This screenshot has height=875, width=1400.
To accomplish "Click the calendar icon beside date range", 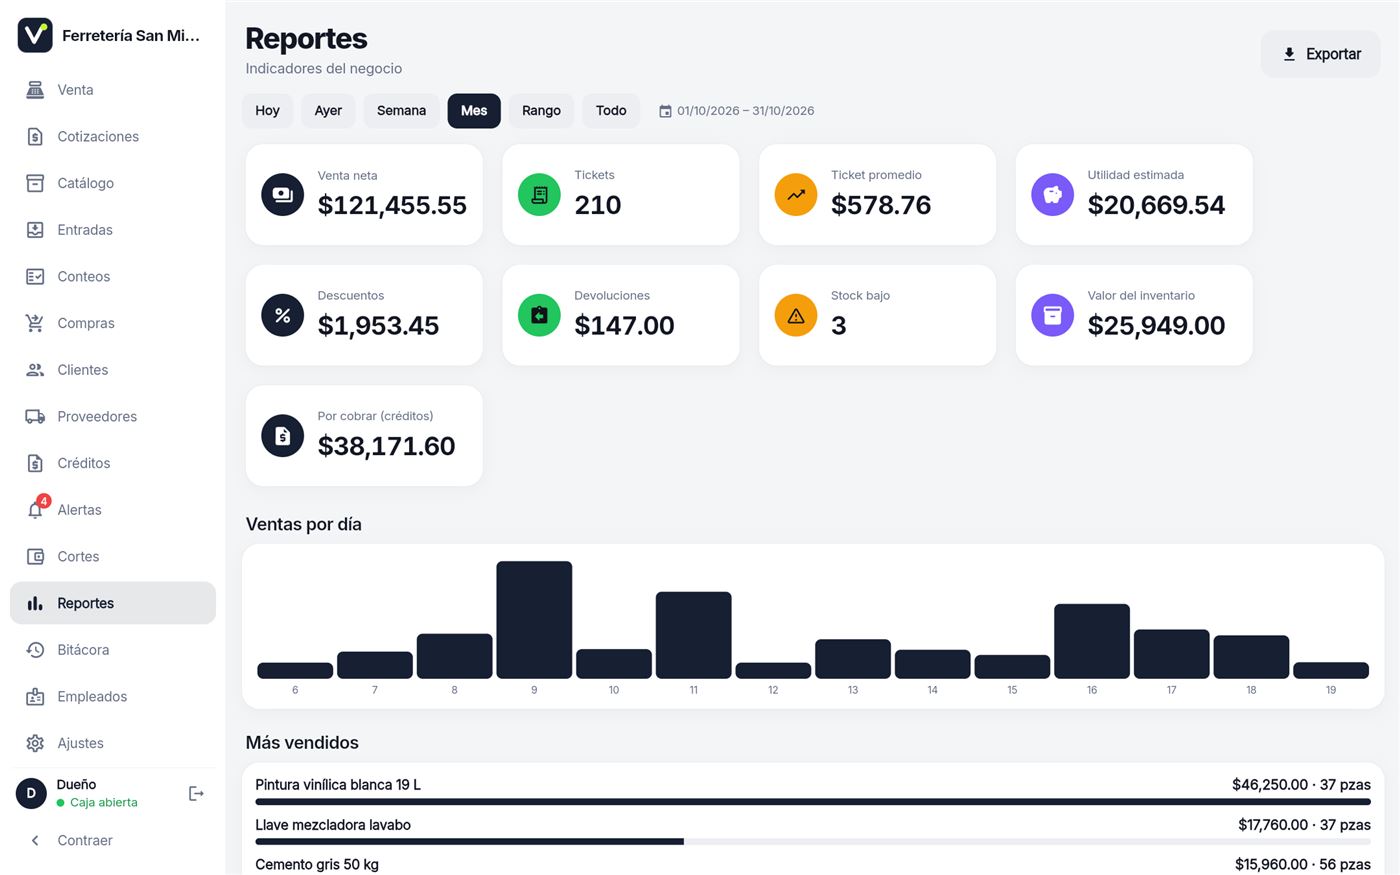I will (665, 111).
